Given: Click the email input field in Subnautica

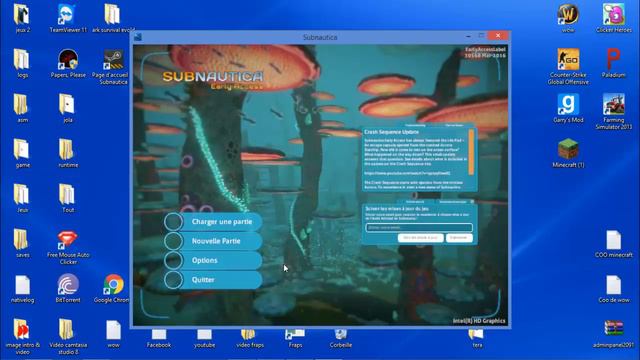Looking at the screenshot, I should coord(419,227).
